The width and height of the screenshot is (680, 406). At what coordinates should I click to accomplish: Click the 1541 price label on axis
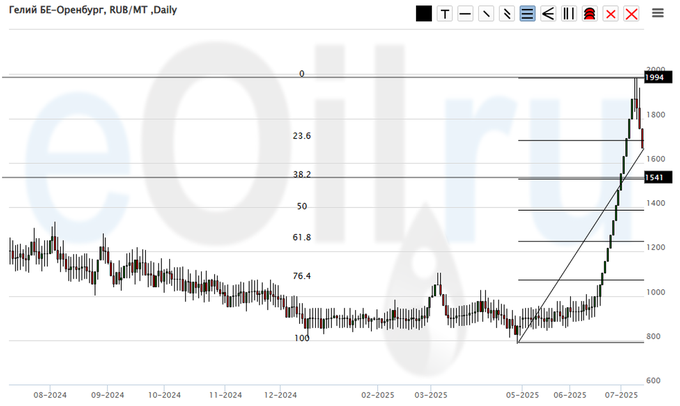[656, 177]
